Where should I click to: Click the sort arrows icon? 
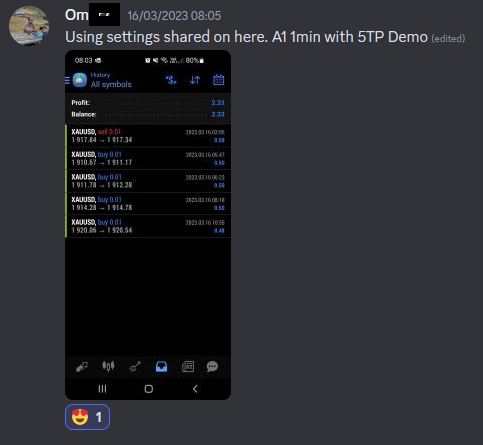[x=195, y=80]
